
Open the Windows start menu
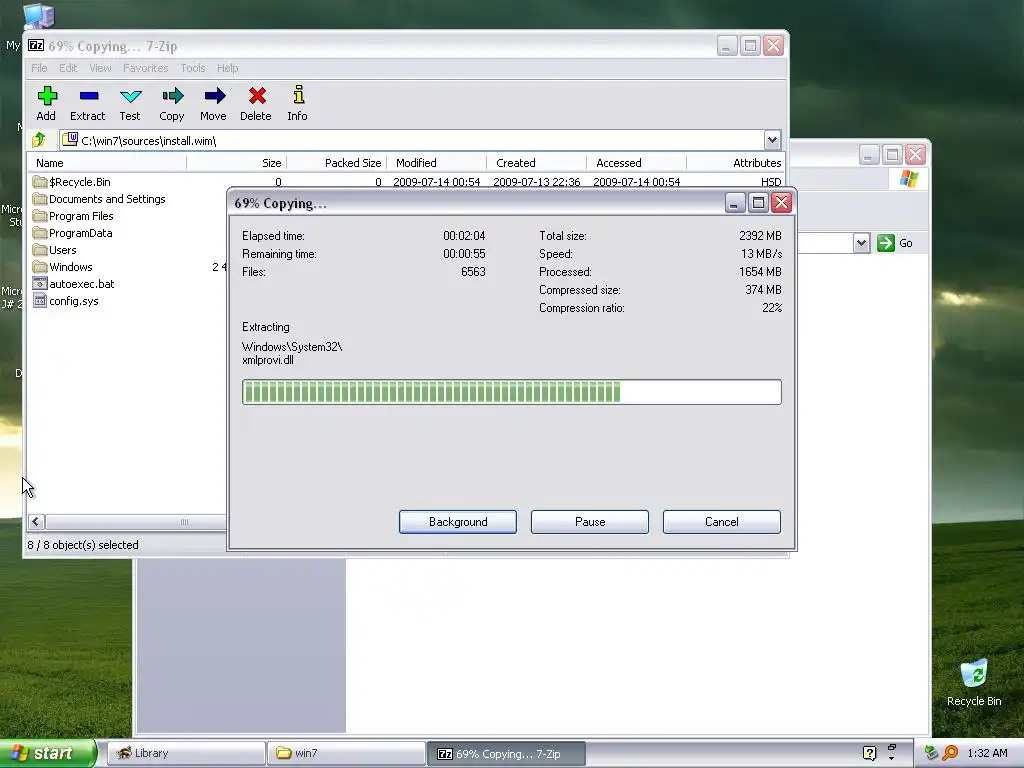(47, 753)
